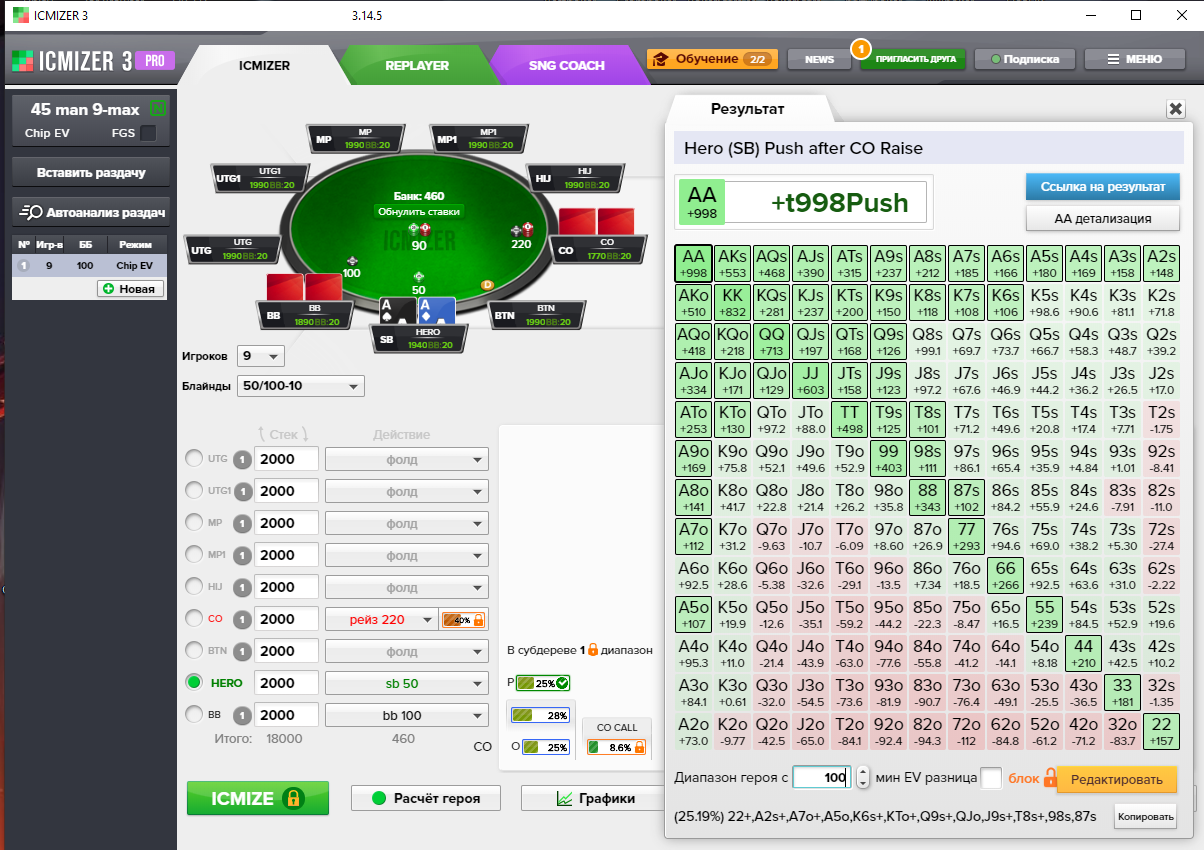The width and height of the screenshot is (1204, 850).
Task: Open the Игроков 9 dropdown
Action: pyautogui.click(x=261, y=356)
